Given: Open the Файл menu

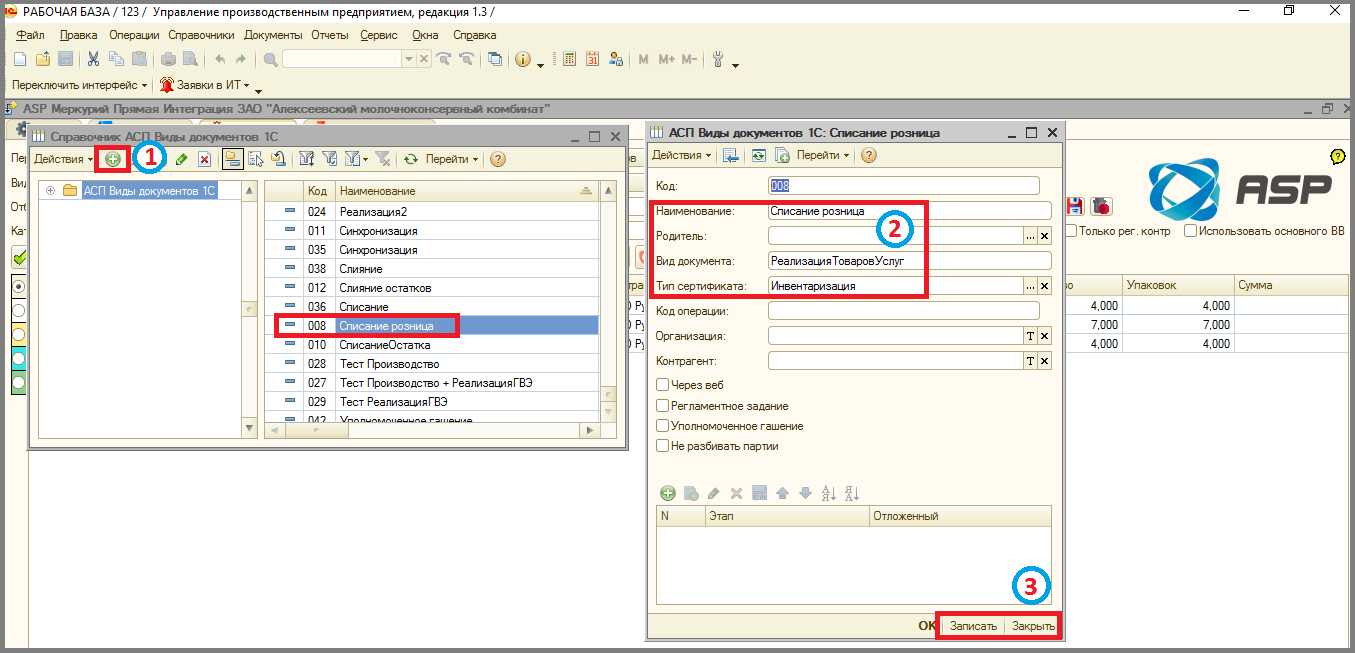Looking at the screenshot, I should pos(30,35).
